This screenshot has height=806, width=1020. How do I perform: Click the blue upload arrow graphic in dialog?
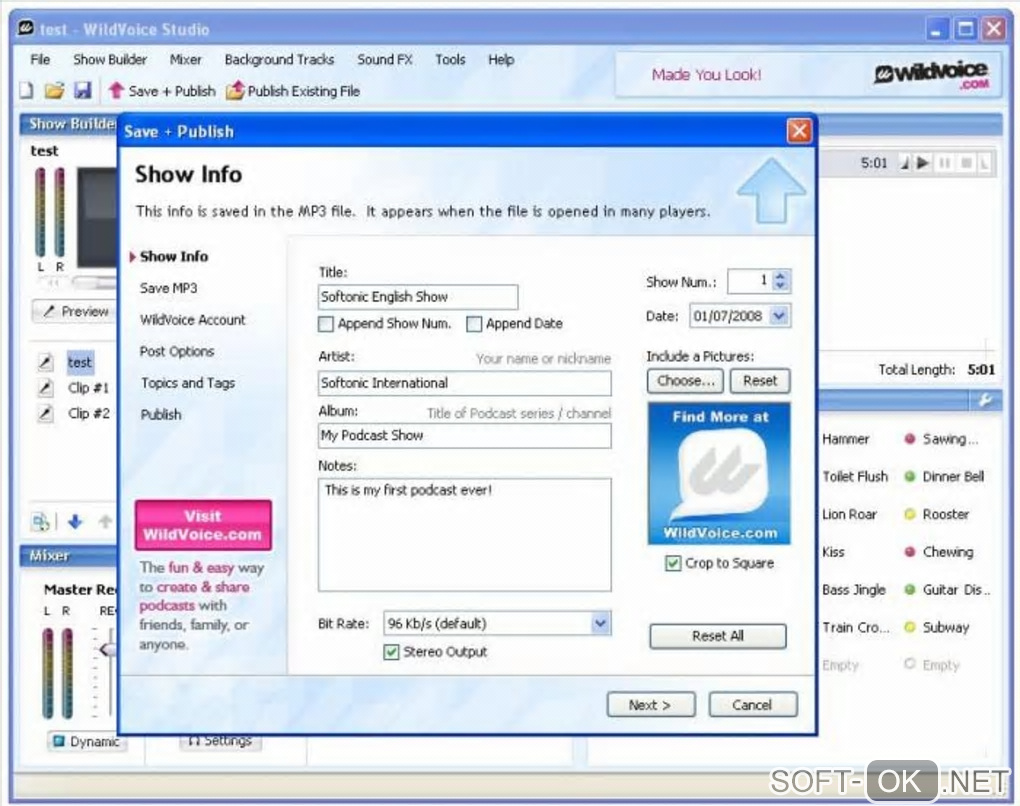click(x=772, y=190)
